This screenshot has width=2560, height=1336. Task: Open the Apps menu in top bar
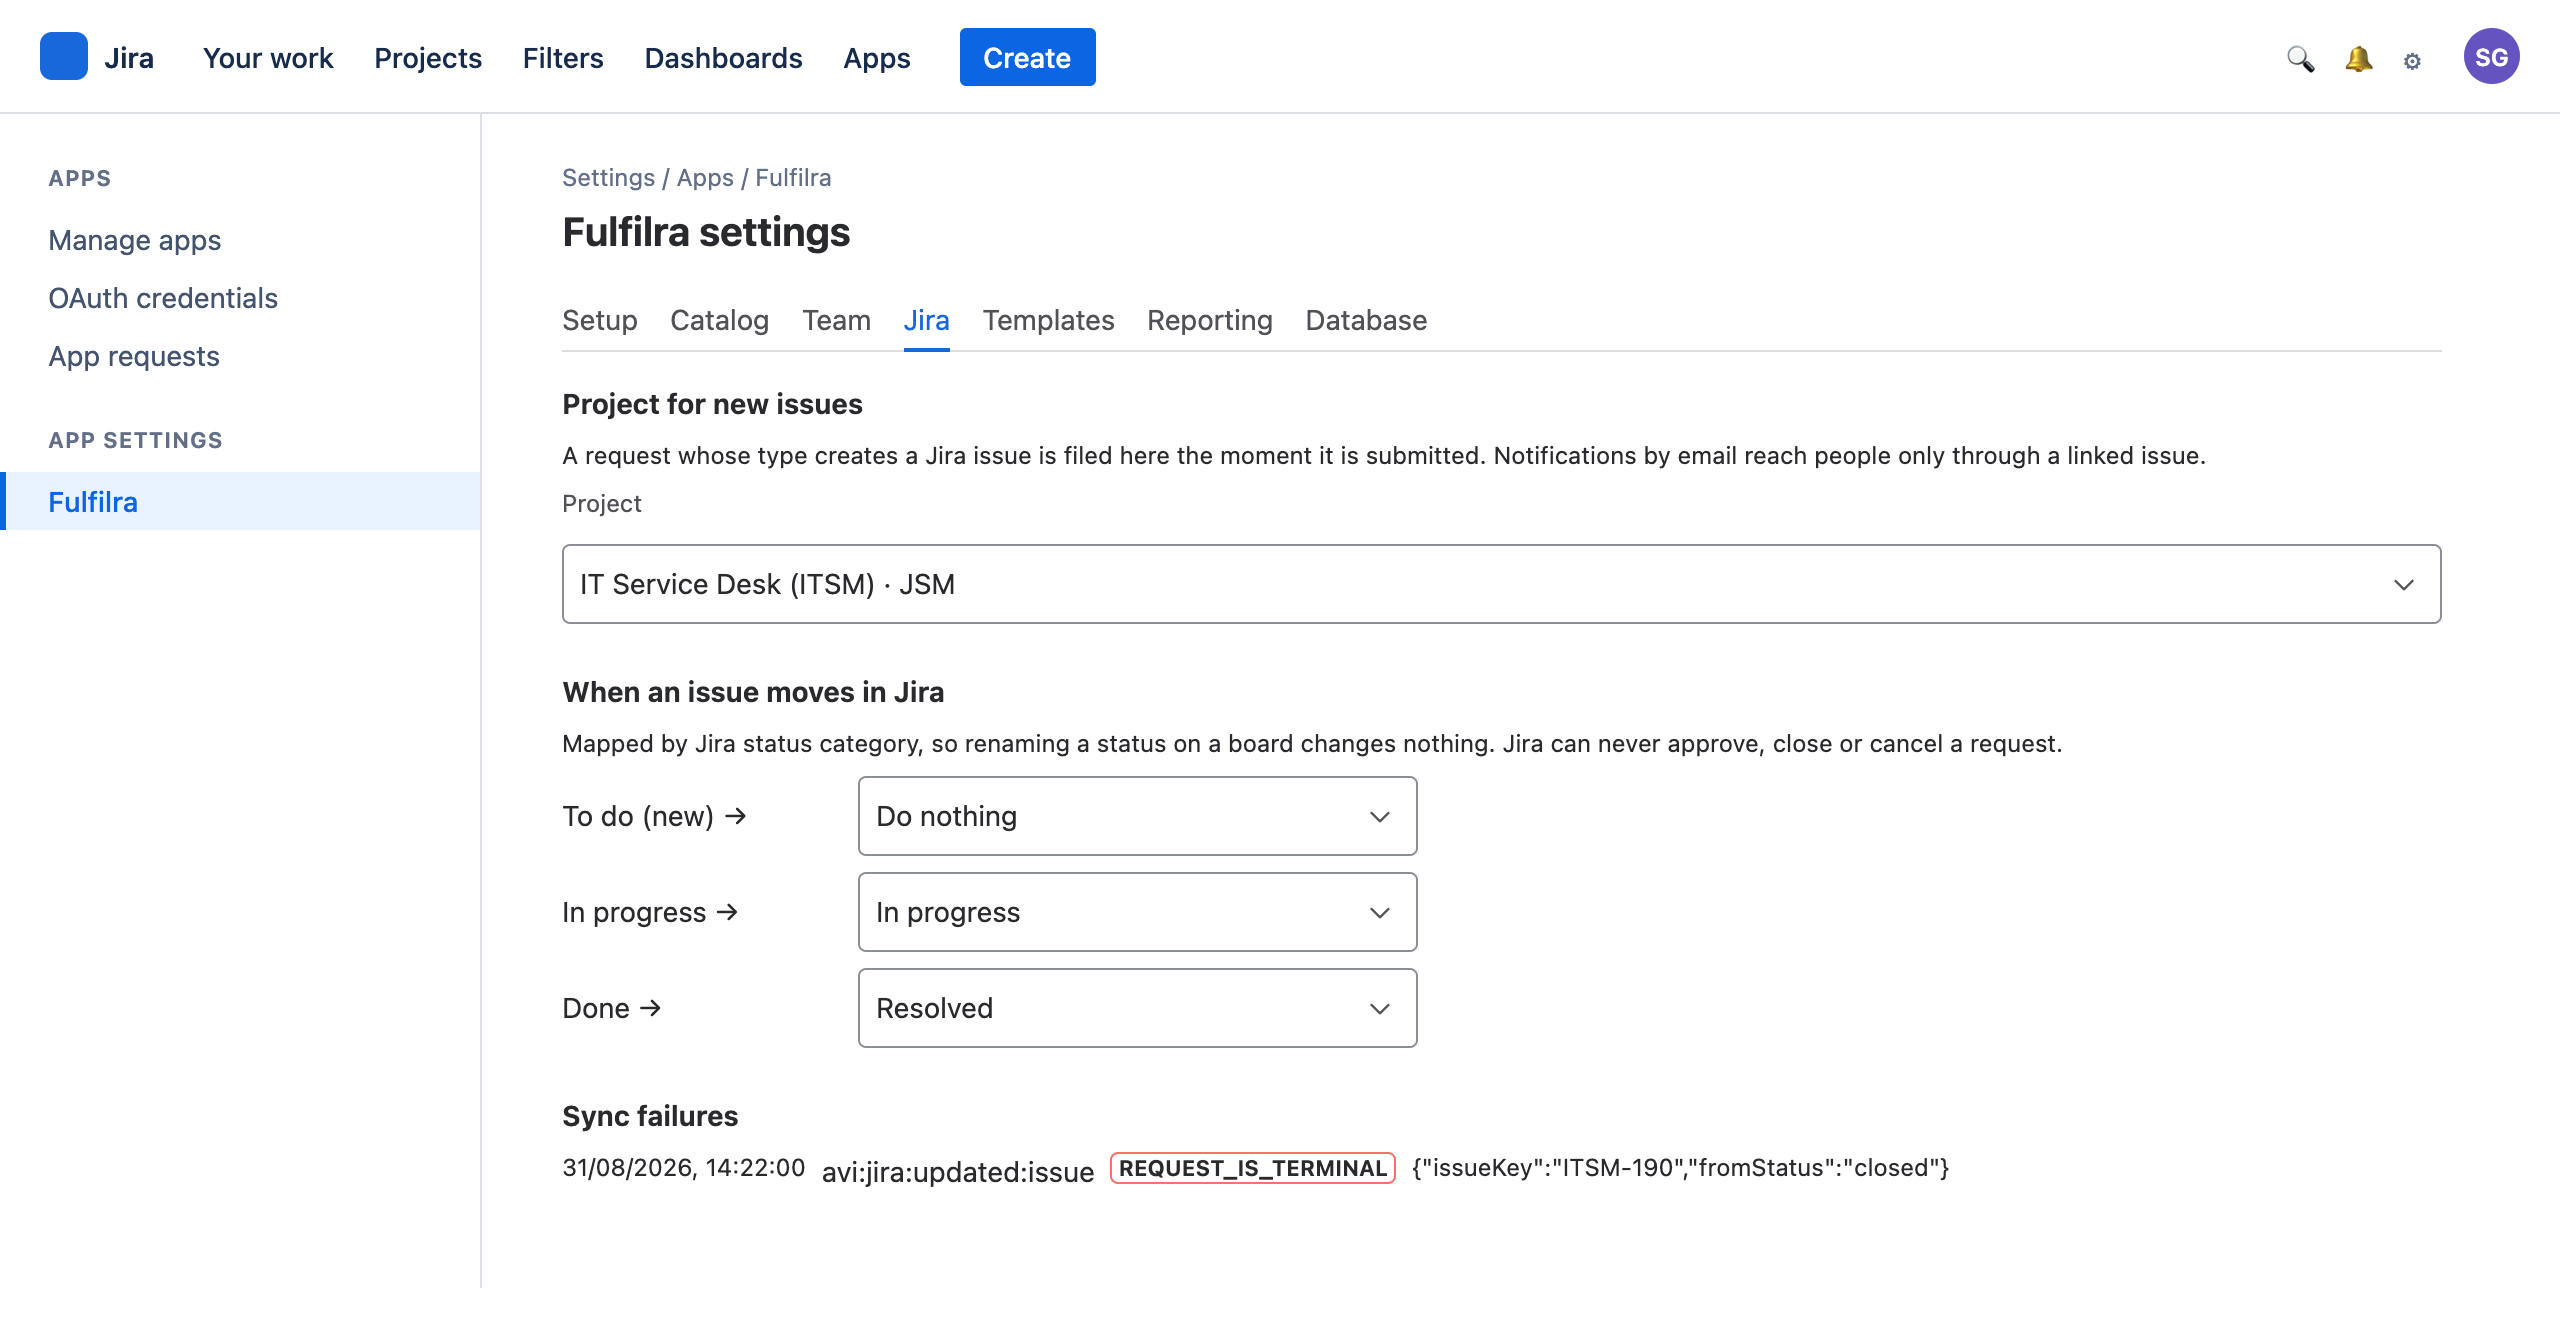tap(877, 58)
